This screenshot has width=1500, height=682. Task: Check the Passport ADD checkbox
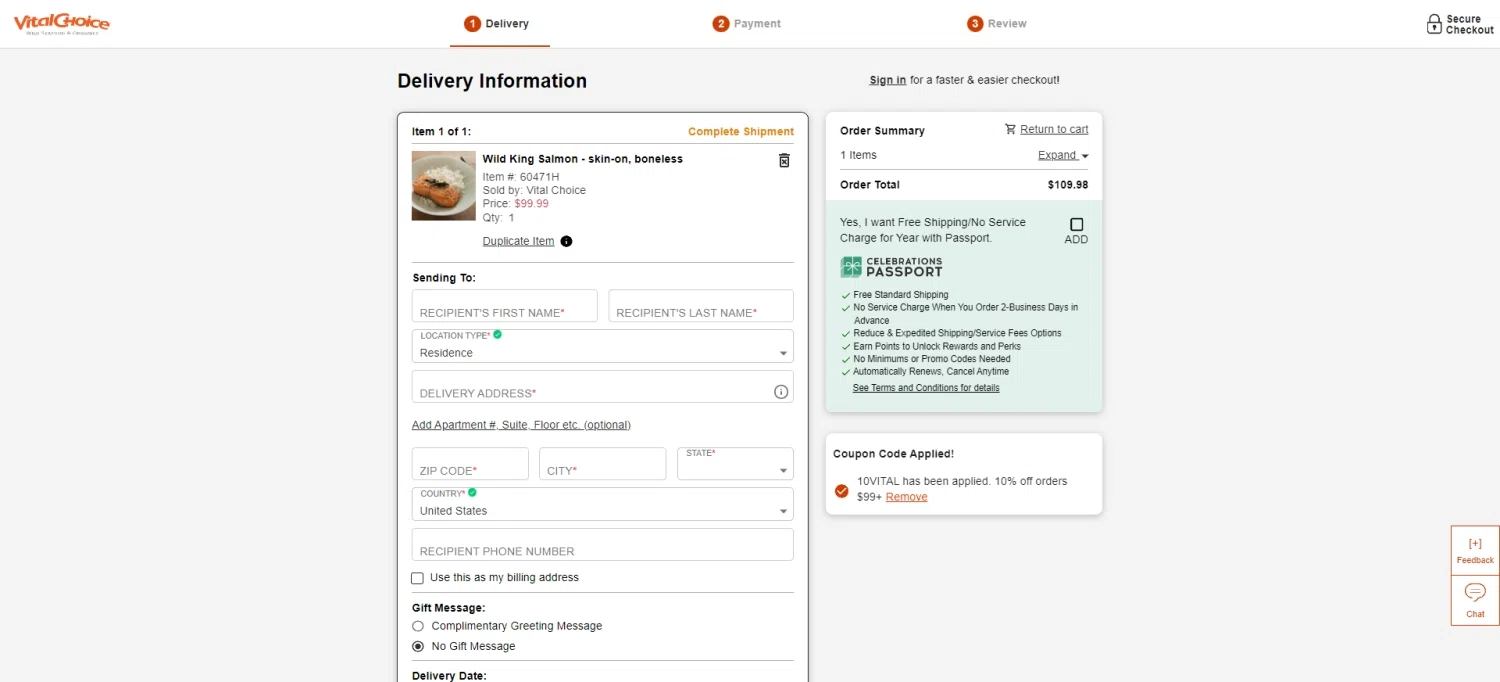click(x=1076, y=224)
